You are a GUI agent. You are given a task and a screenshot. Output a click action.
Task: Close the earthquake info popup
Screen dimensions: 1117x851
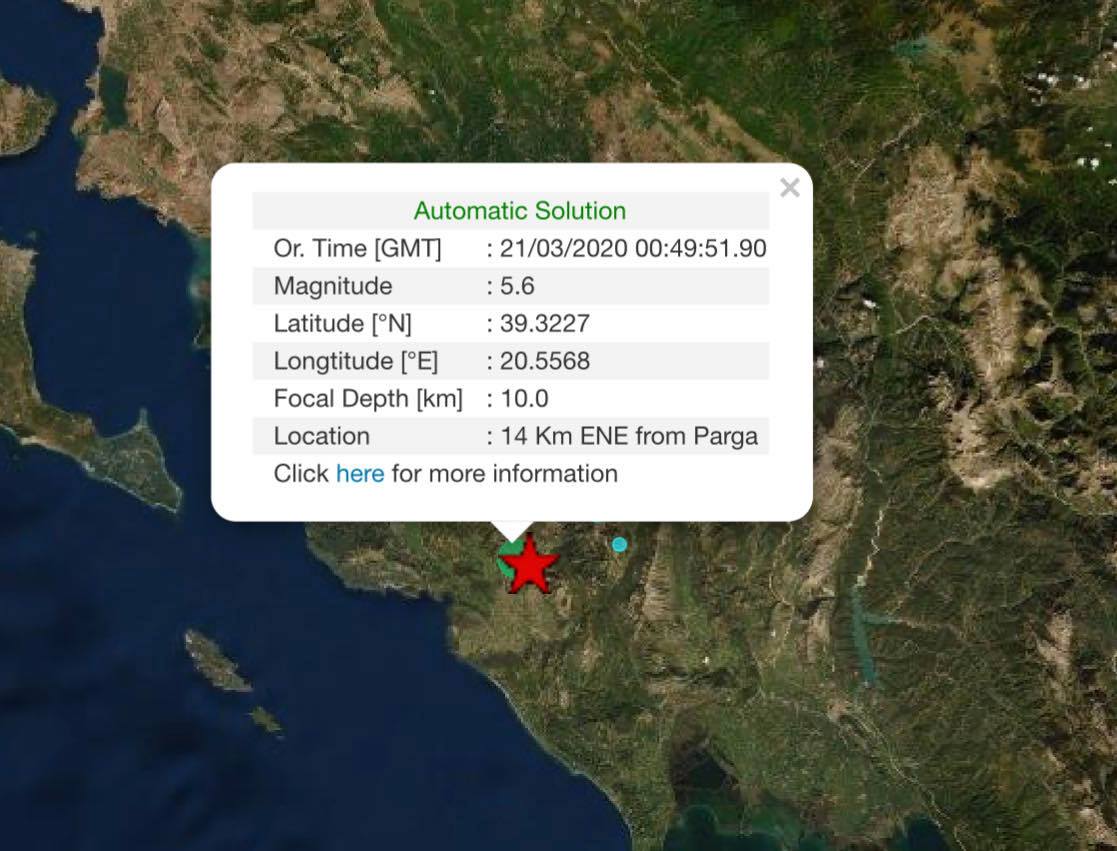coord(789,188)
